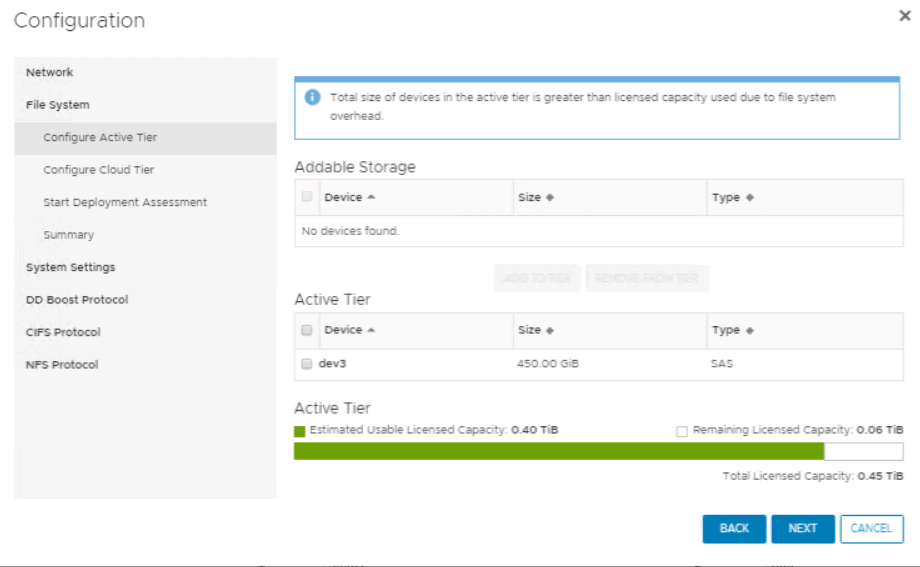The image size is (920, 567).
Task: Click the green Estimated Usable legend swatch
Action: pyautogui.click(x=299, y=431)
